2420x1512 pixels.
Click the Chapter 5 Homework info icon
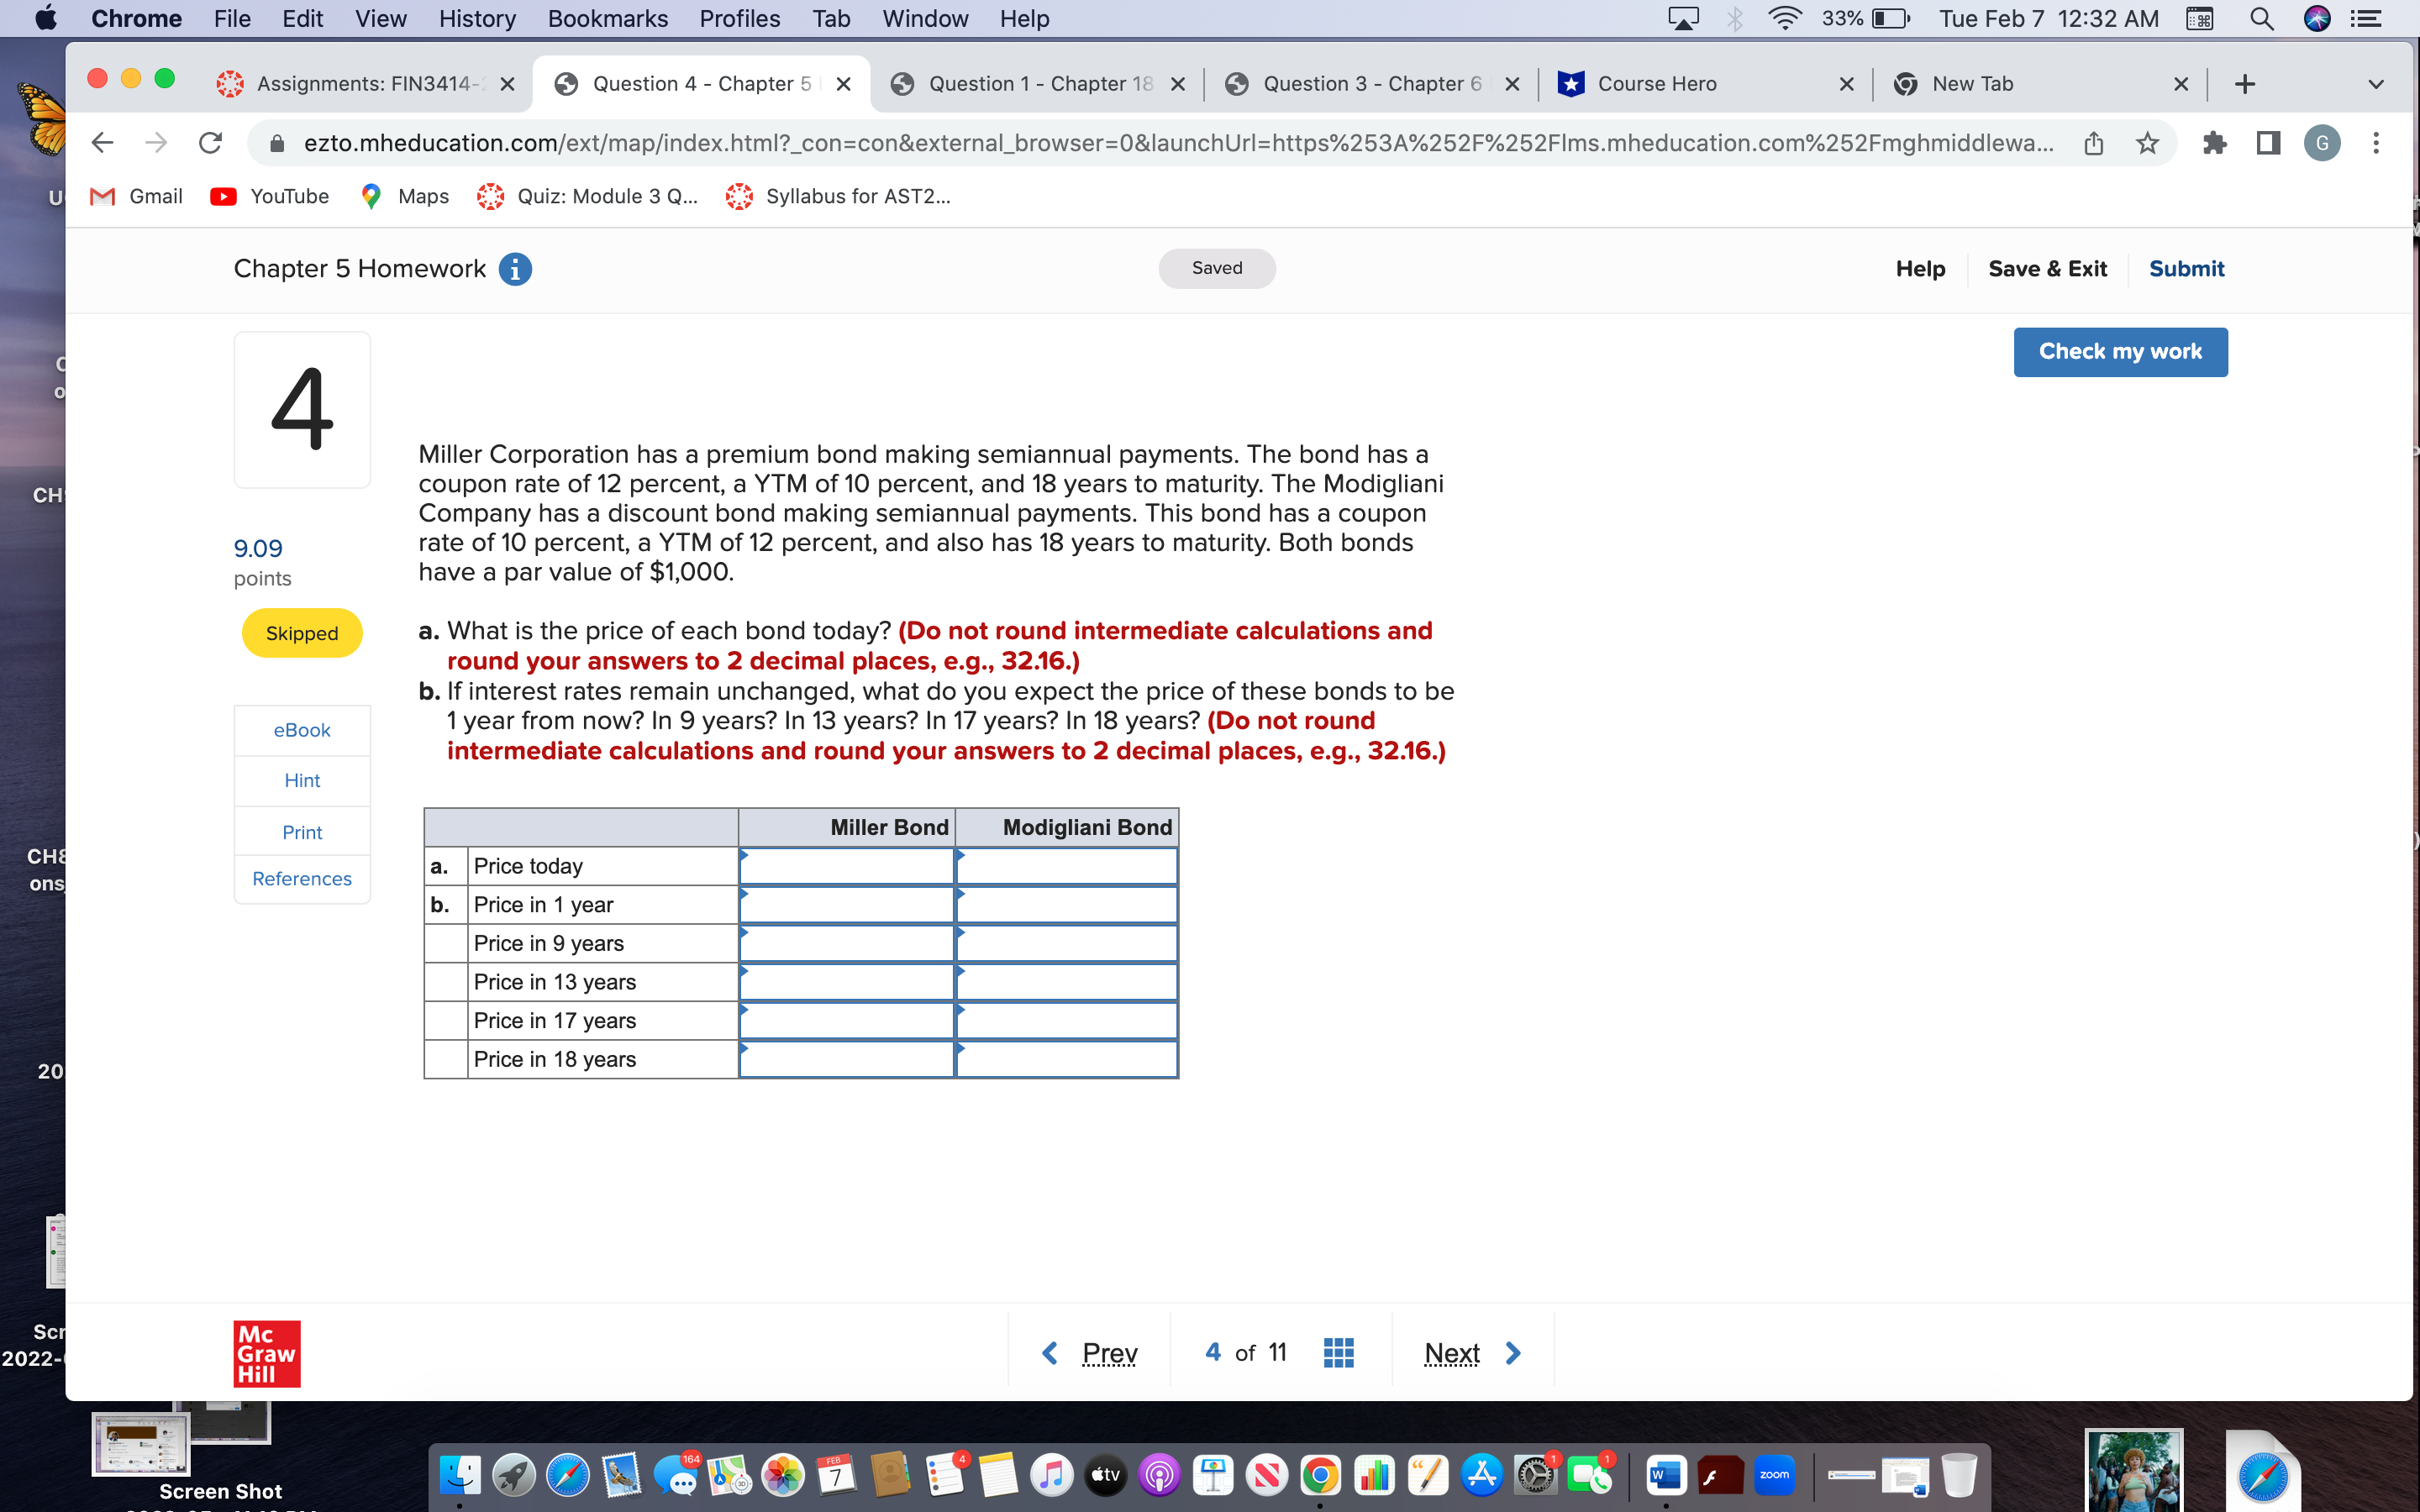click(x=516, y=268)
